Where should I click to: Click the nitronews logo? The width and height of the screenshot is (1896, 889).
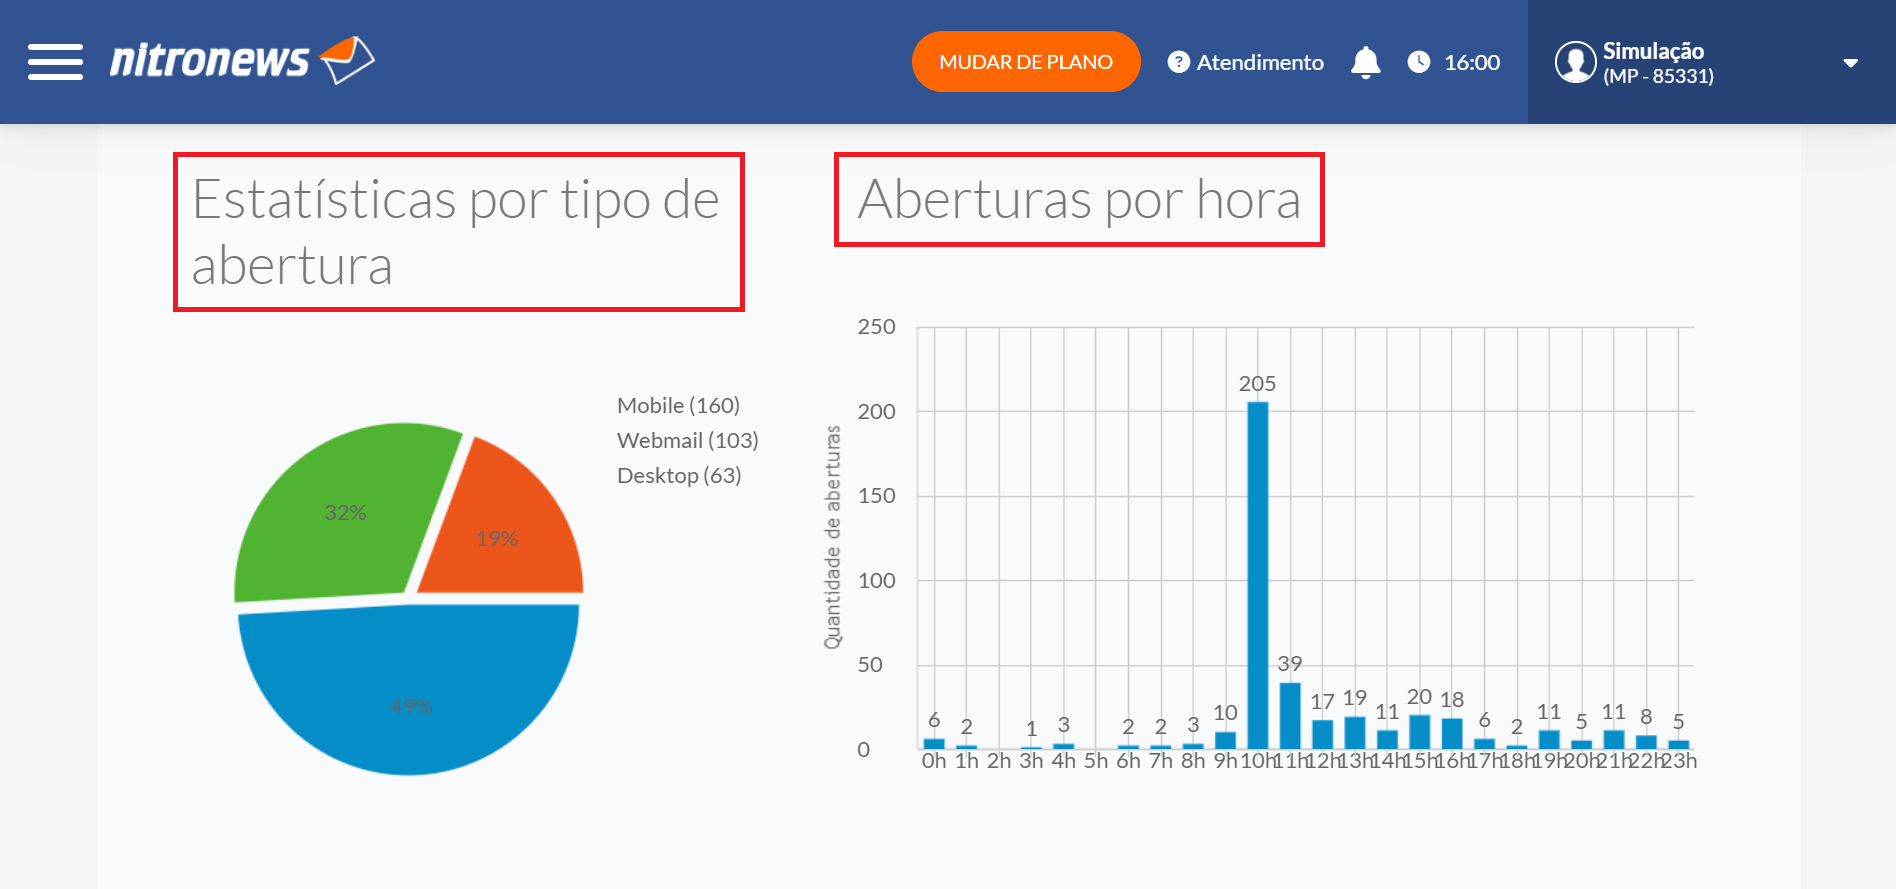point(242,60)
